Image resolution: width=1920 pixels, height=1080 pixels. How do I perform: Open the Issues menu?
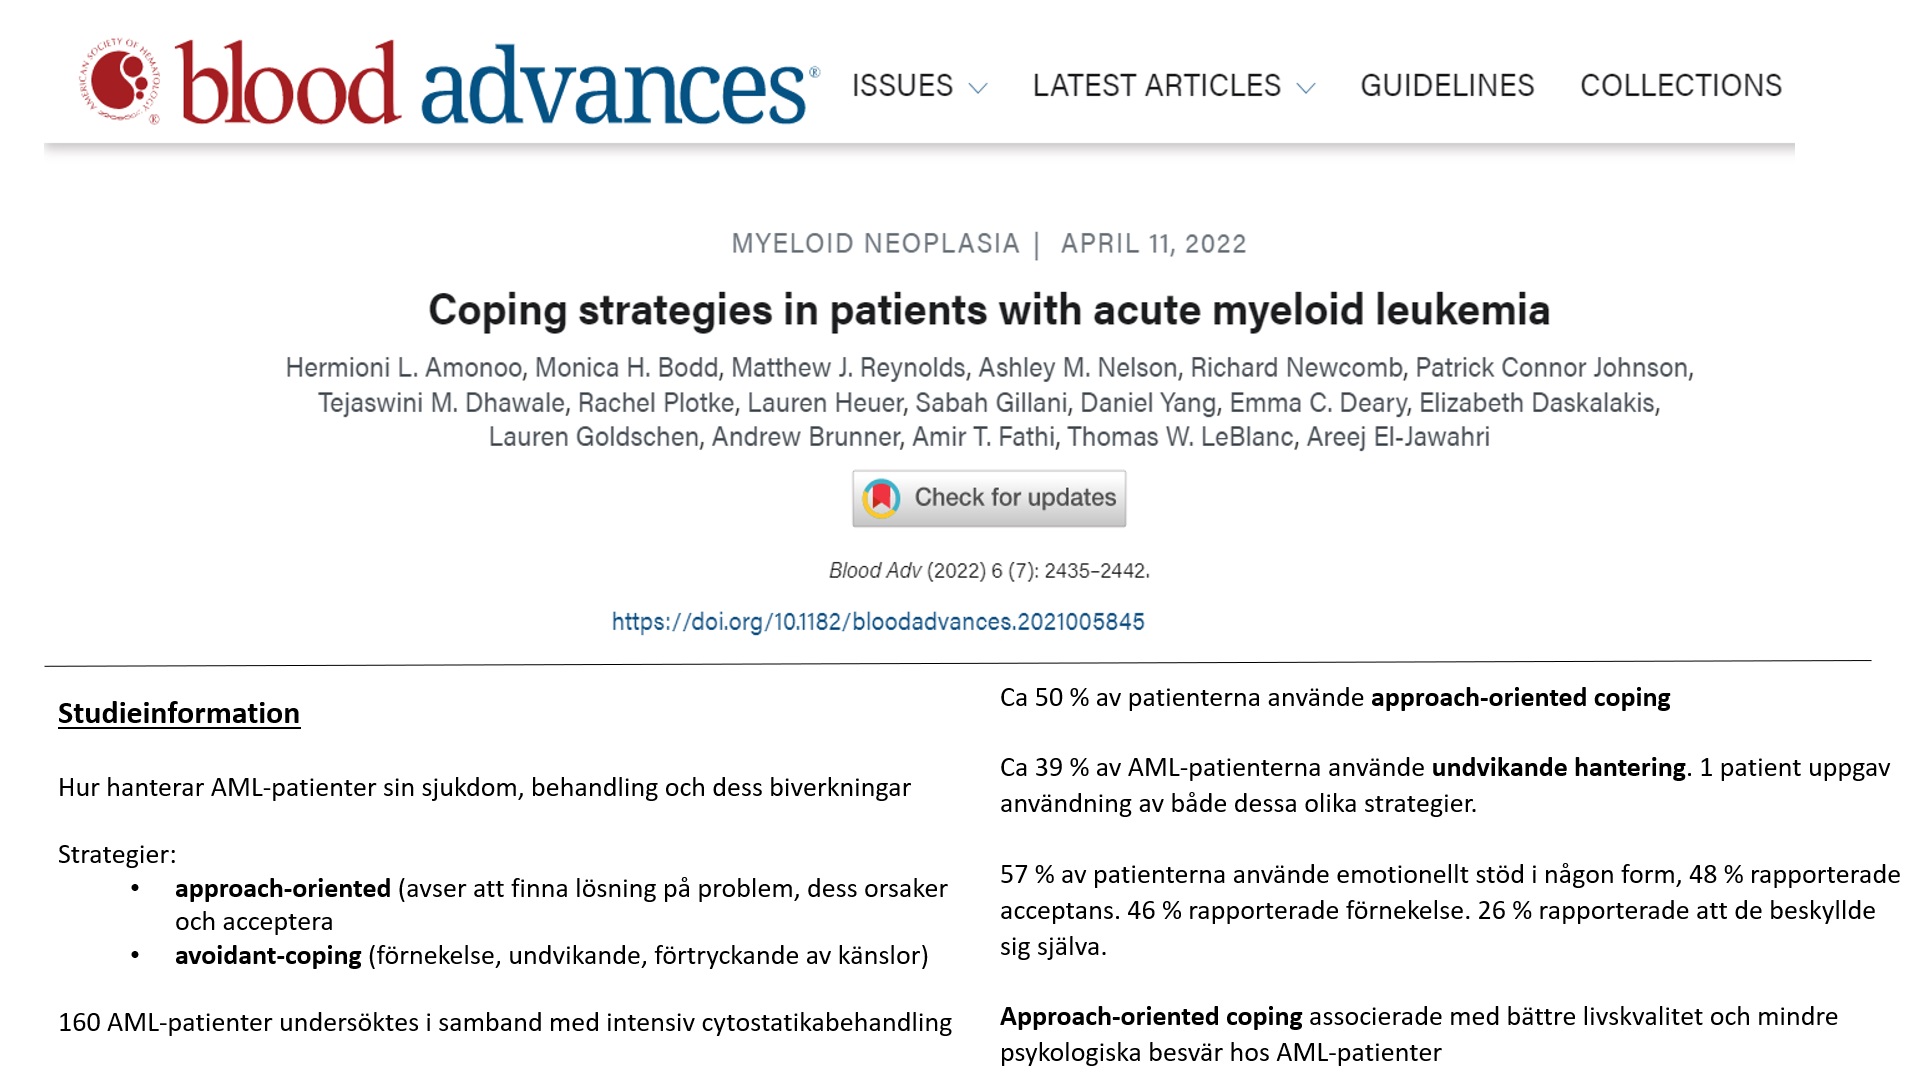902,86
